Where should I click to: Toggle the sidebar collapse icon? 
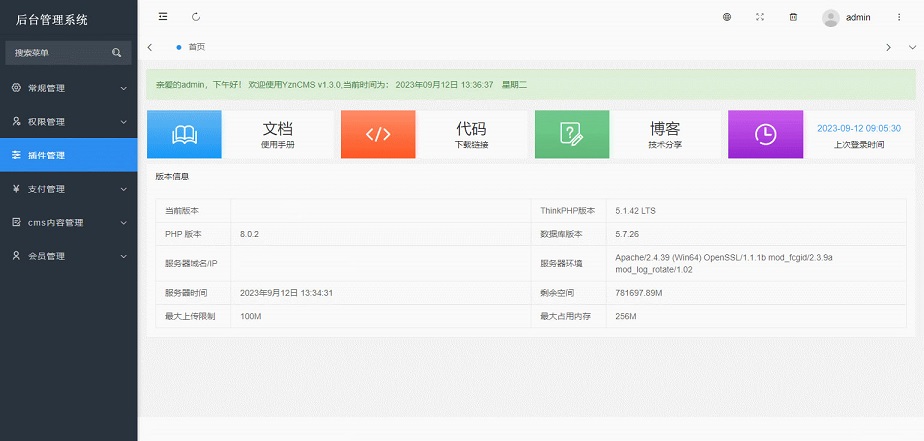pos(163,17)
